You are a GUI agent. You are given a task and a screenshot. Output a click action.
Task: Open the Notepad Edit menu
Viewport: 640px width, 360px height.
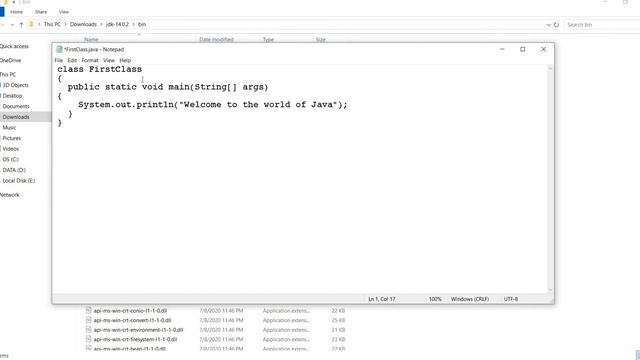(x=72, y=60)
